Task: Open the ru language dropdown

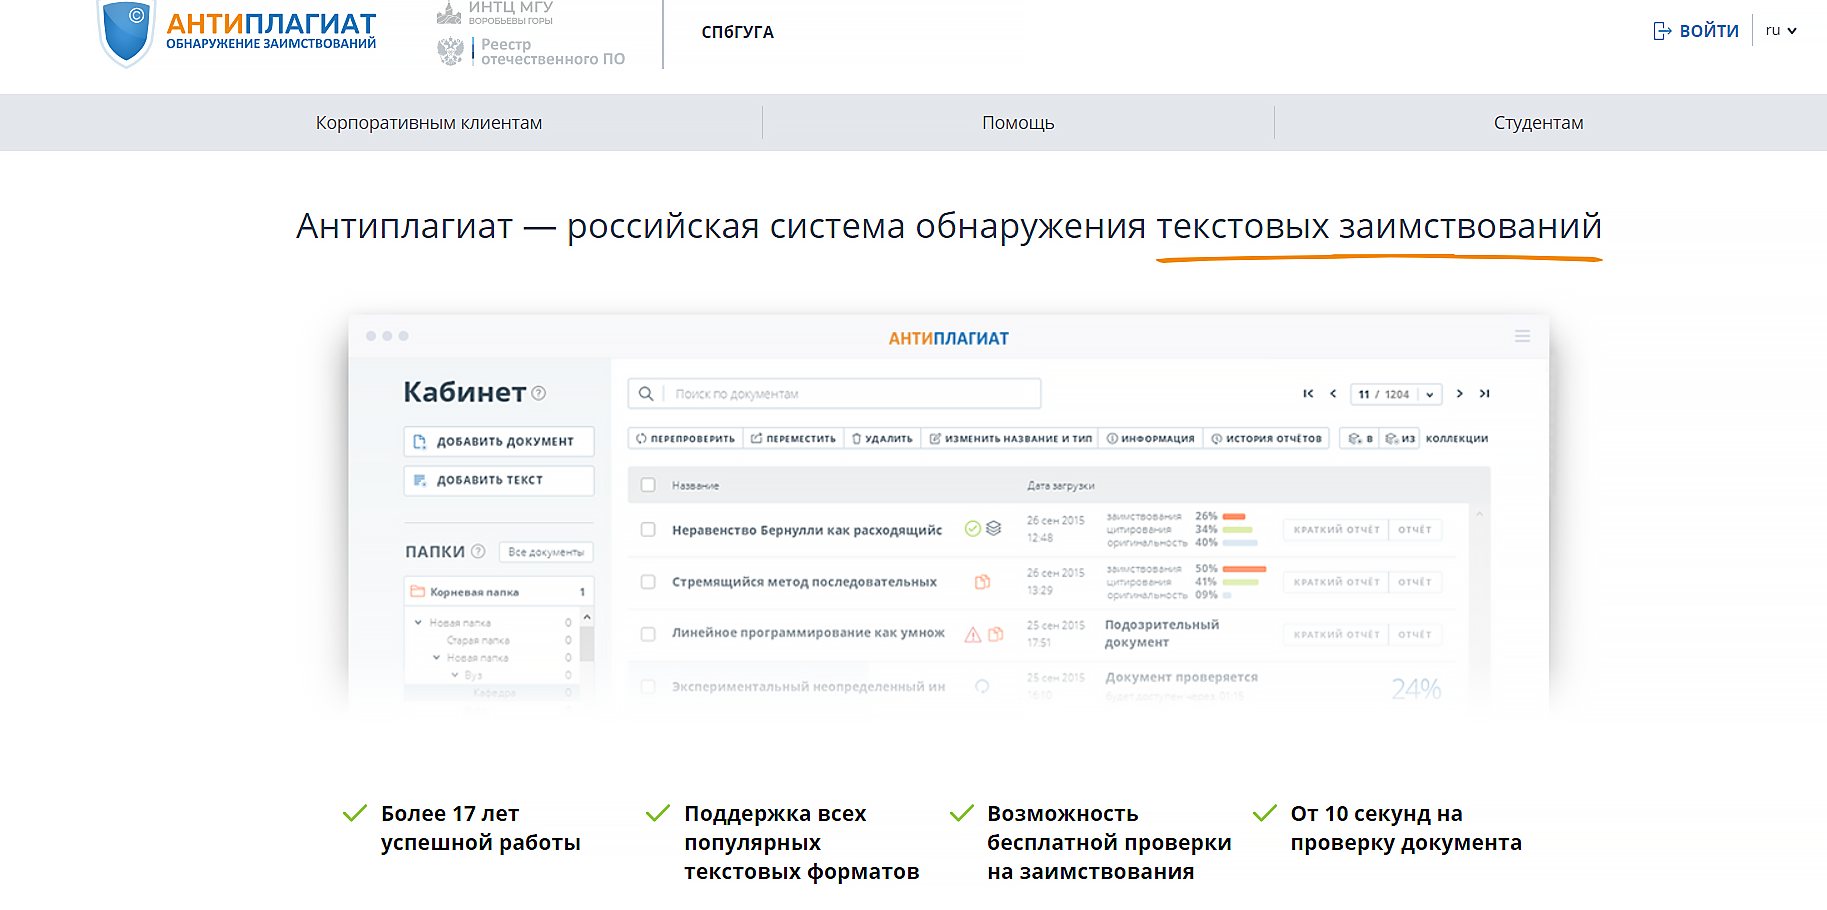Action: coord(1781,31)
